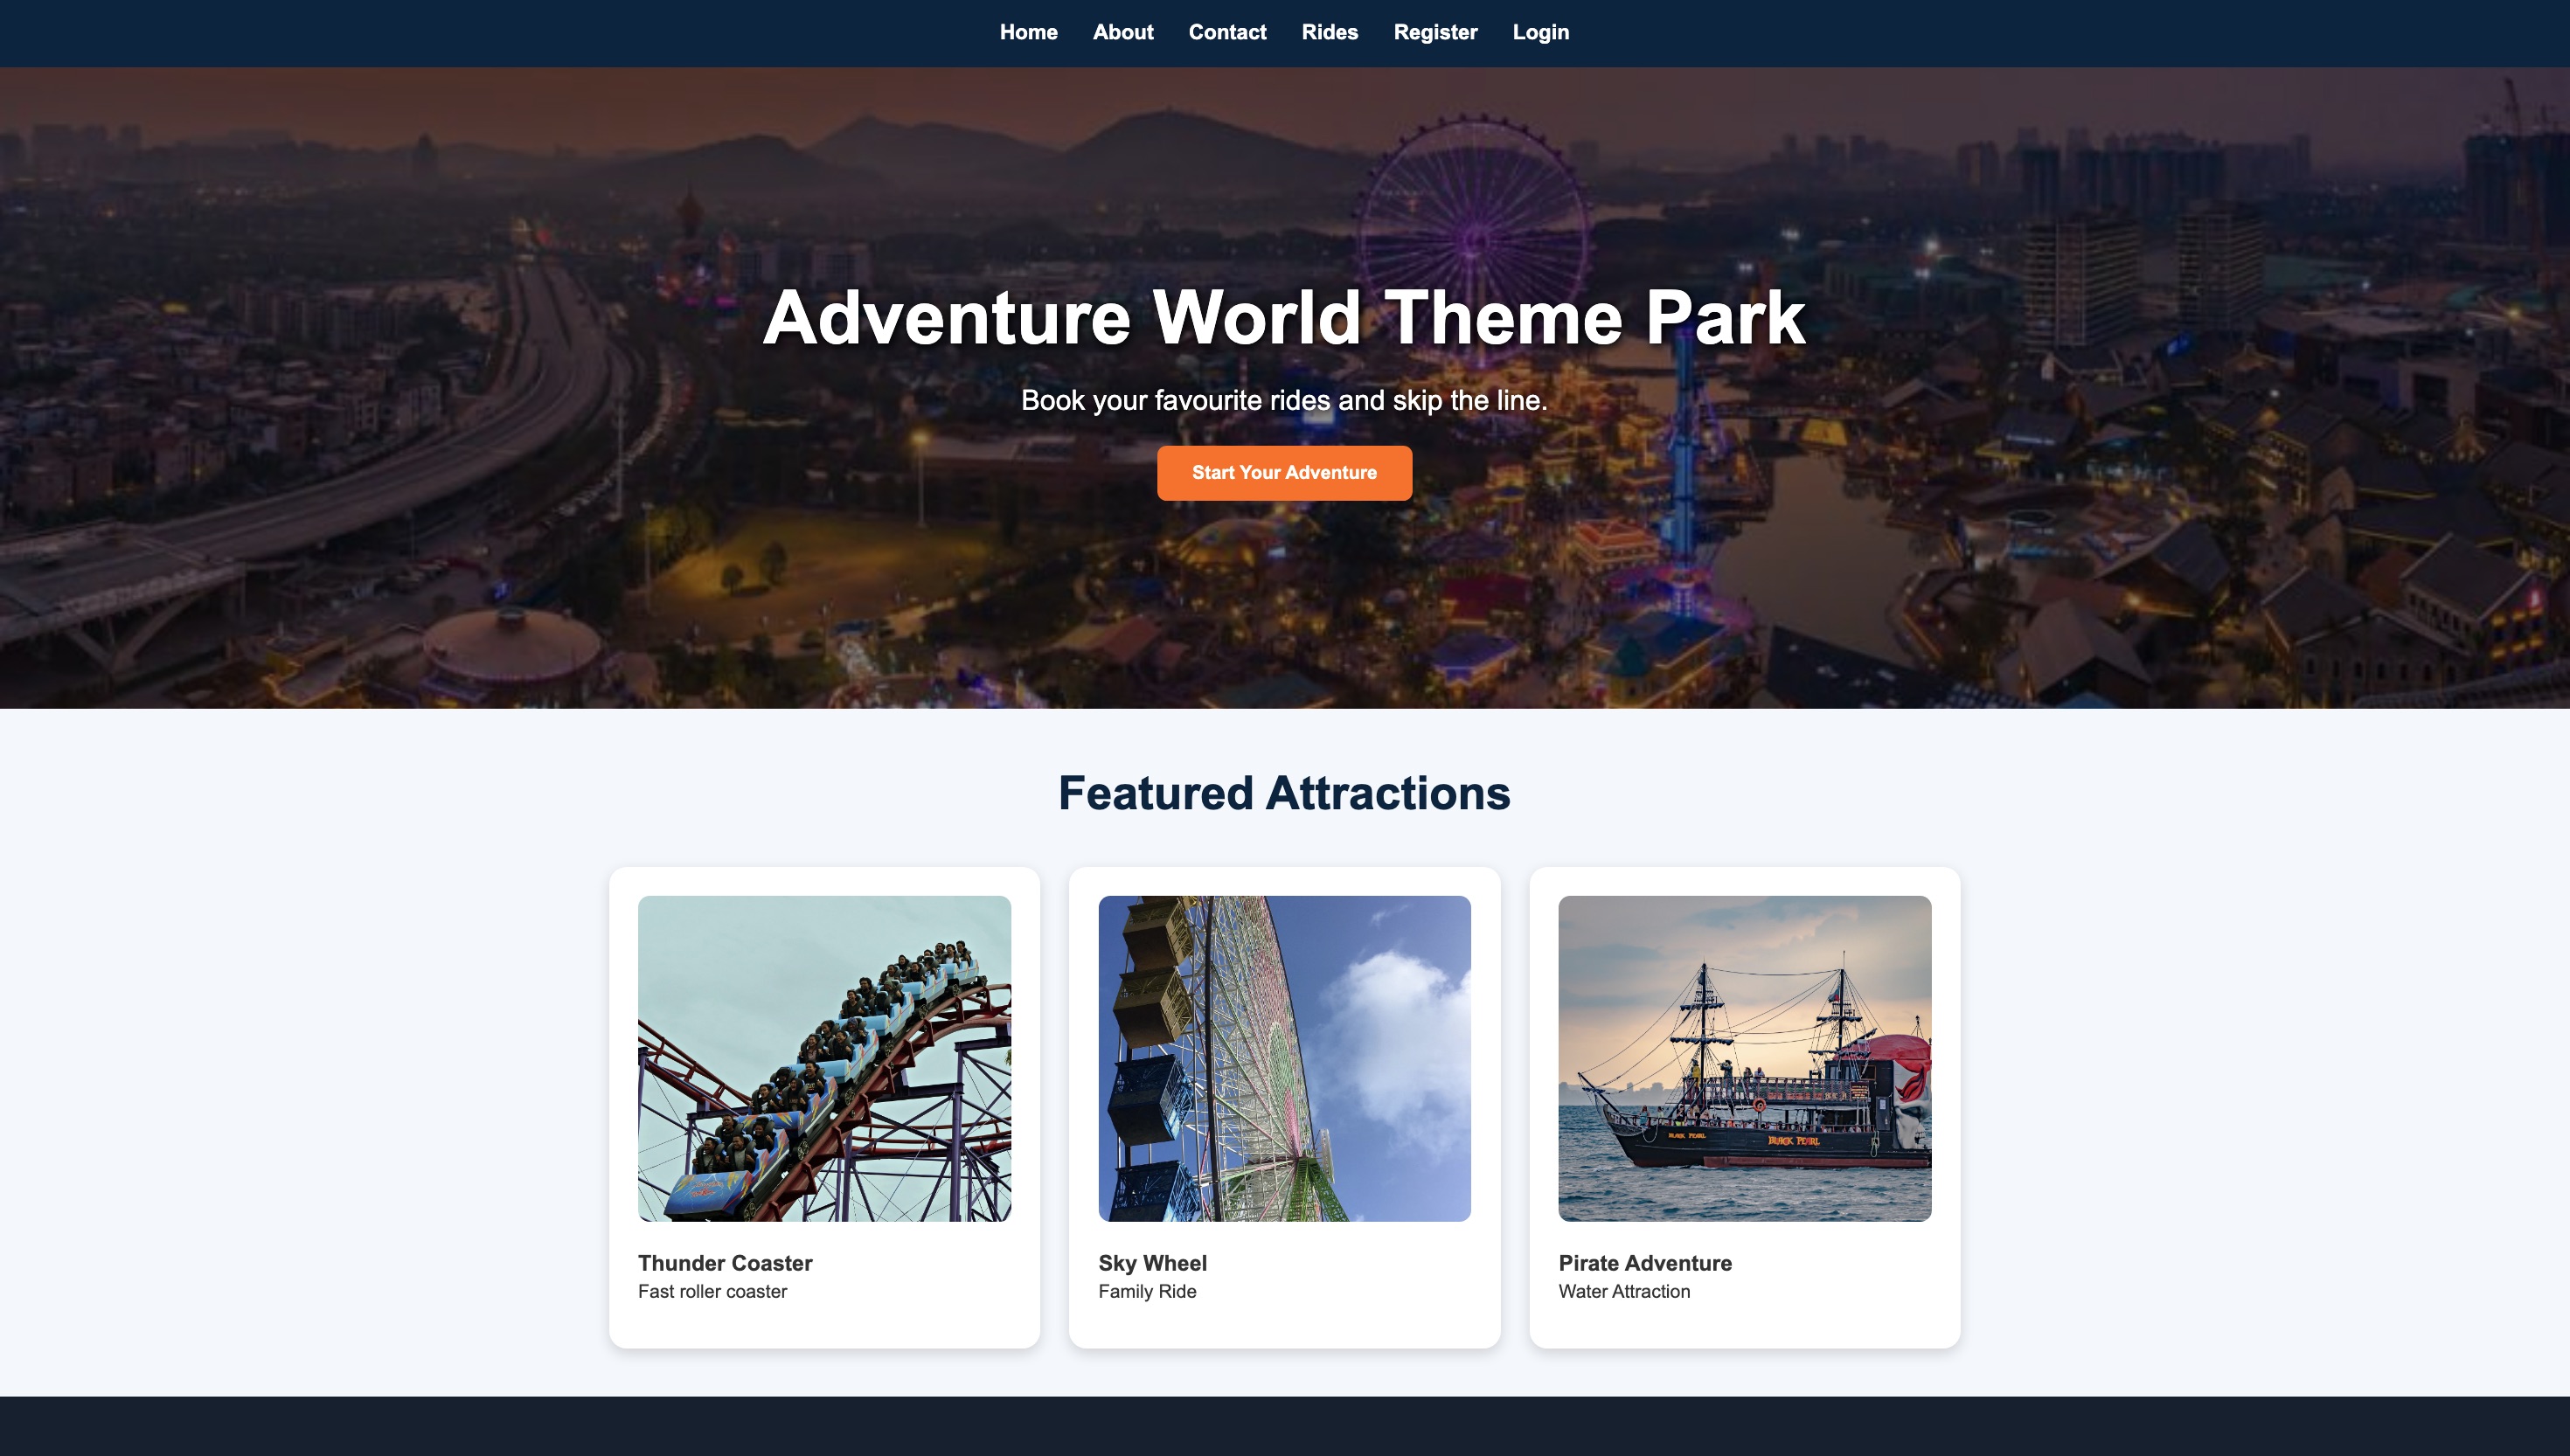Viewport: 2570px width, 1456px height.
Task: Click the 'Family Ride' description text
Action: pyautogui.click(x=1147, y=1291)
